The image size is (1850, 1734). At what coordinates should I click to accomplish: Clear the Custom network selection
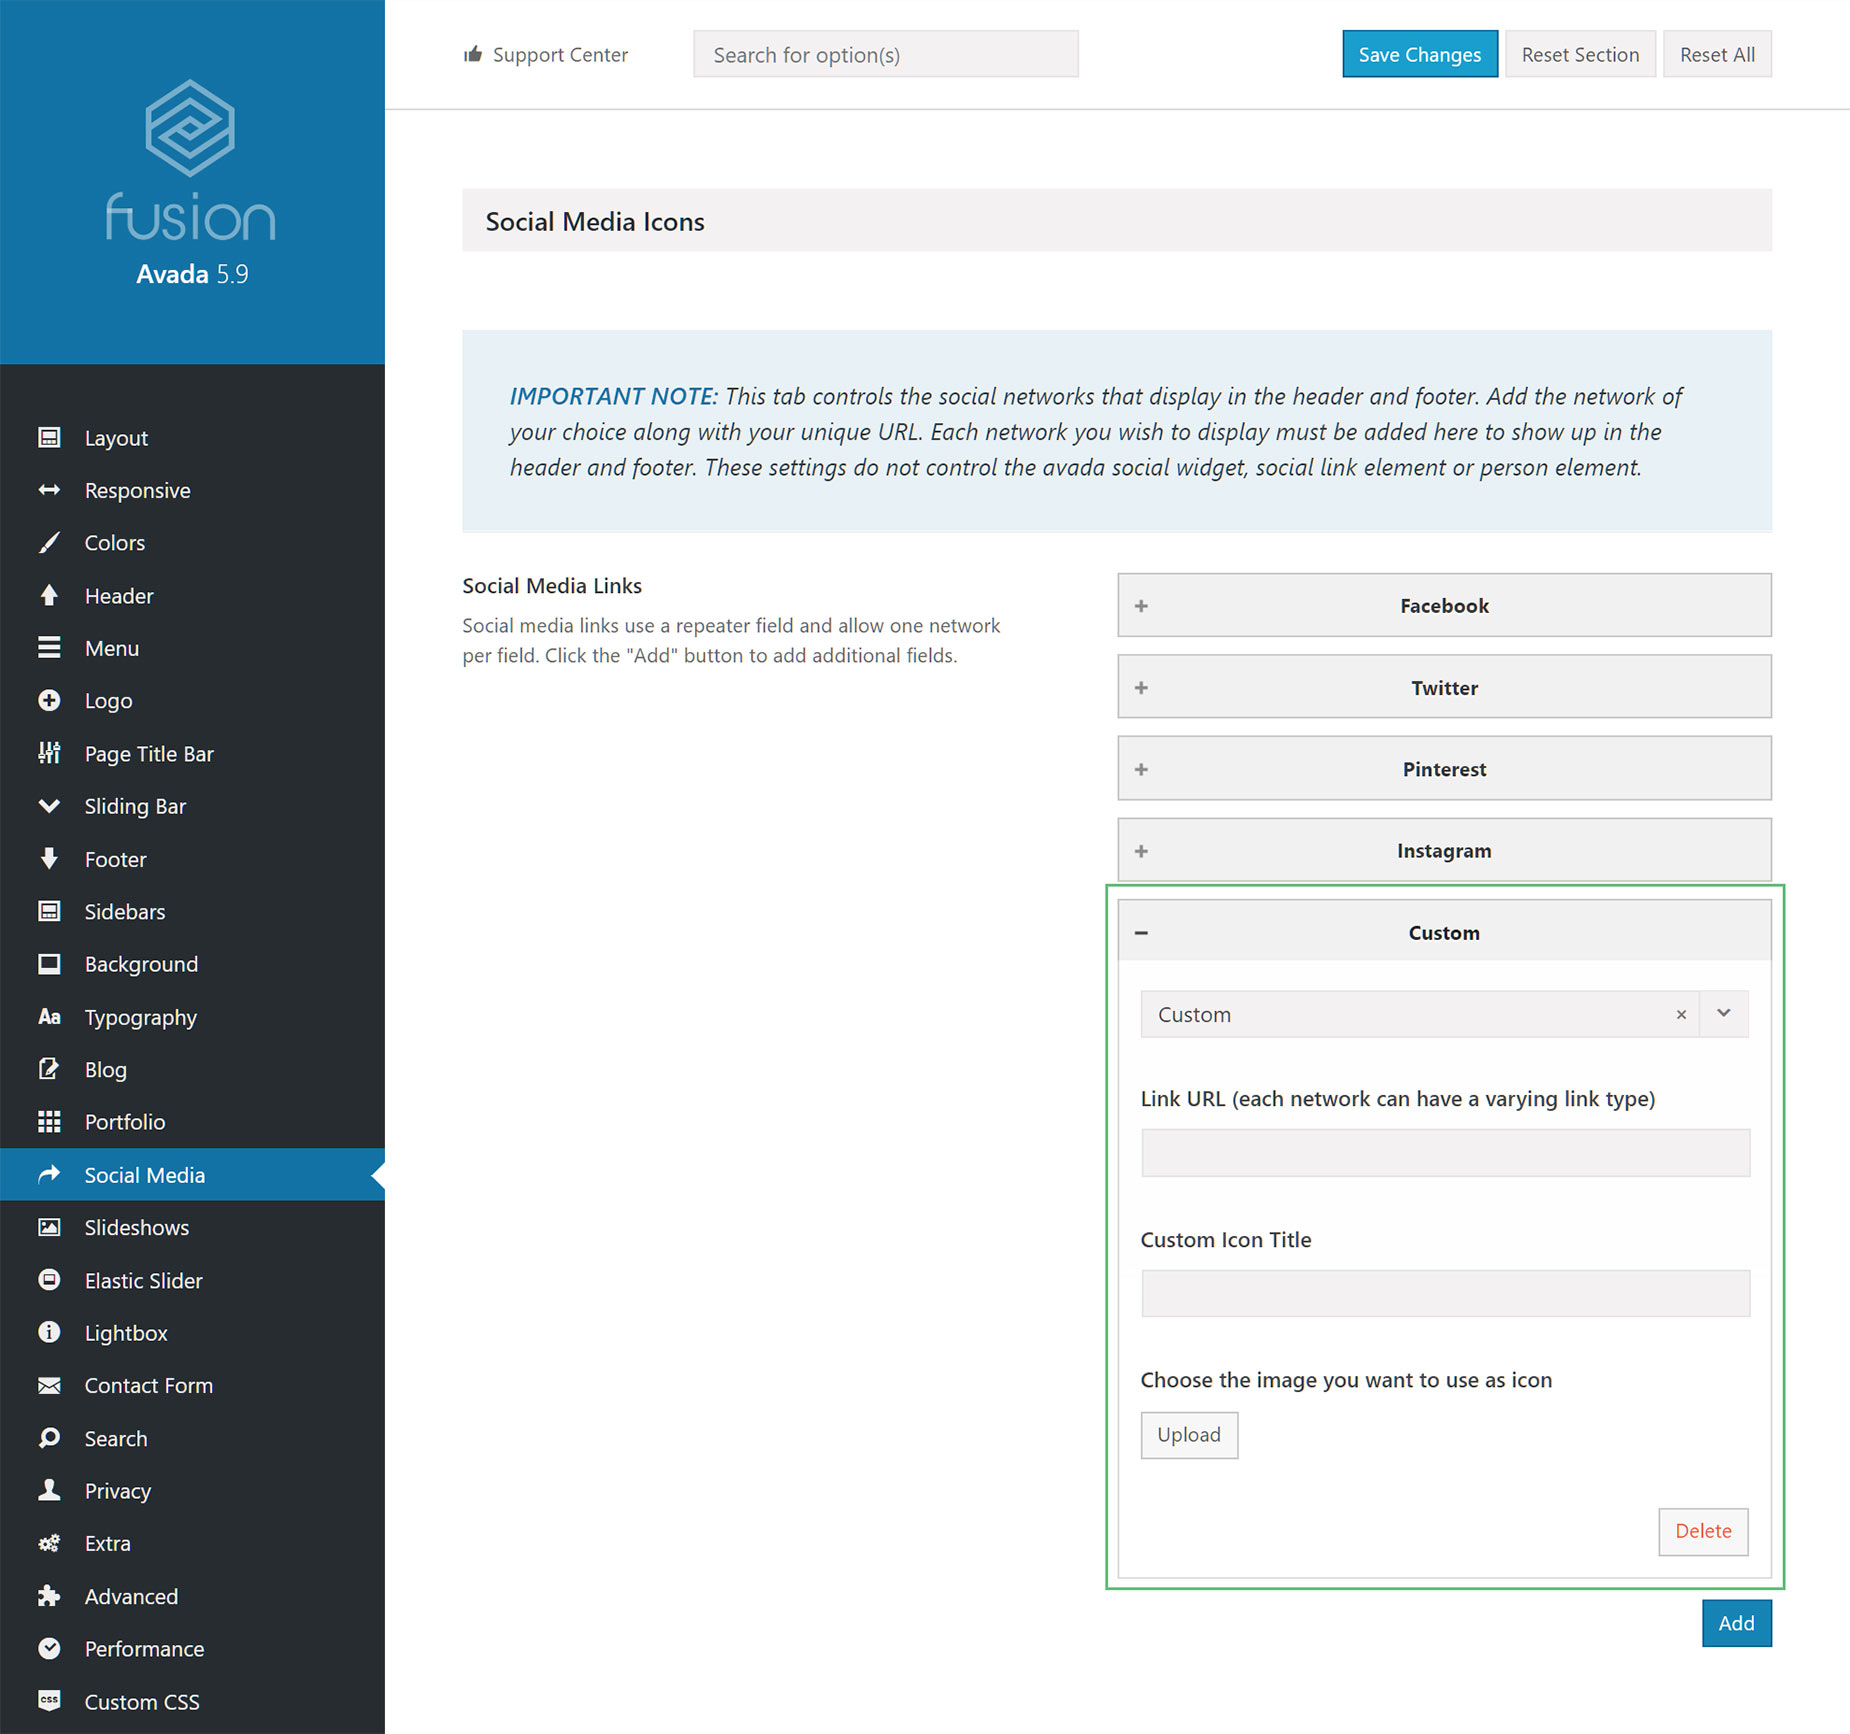coord(1681,1015)
